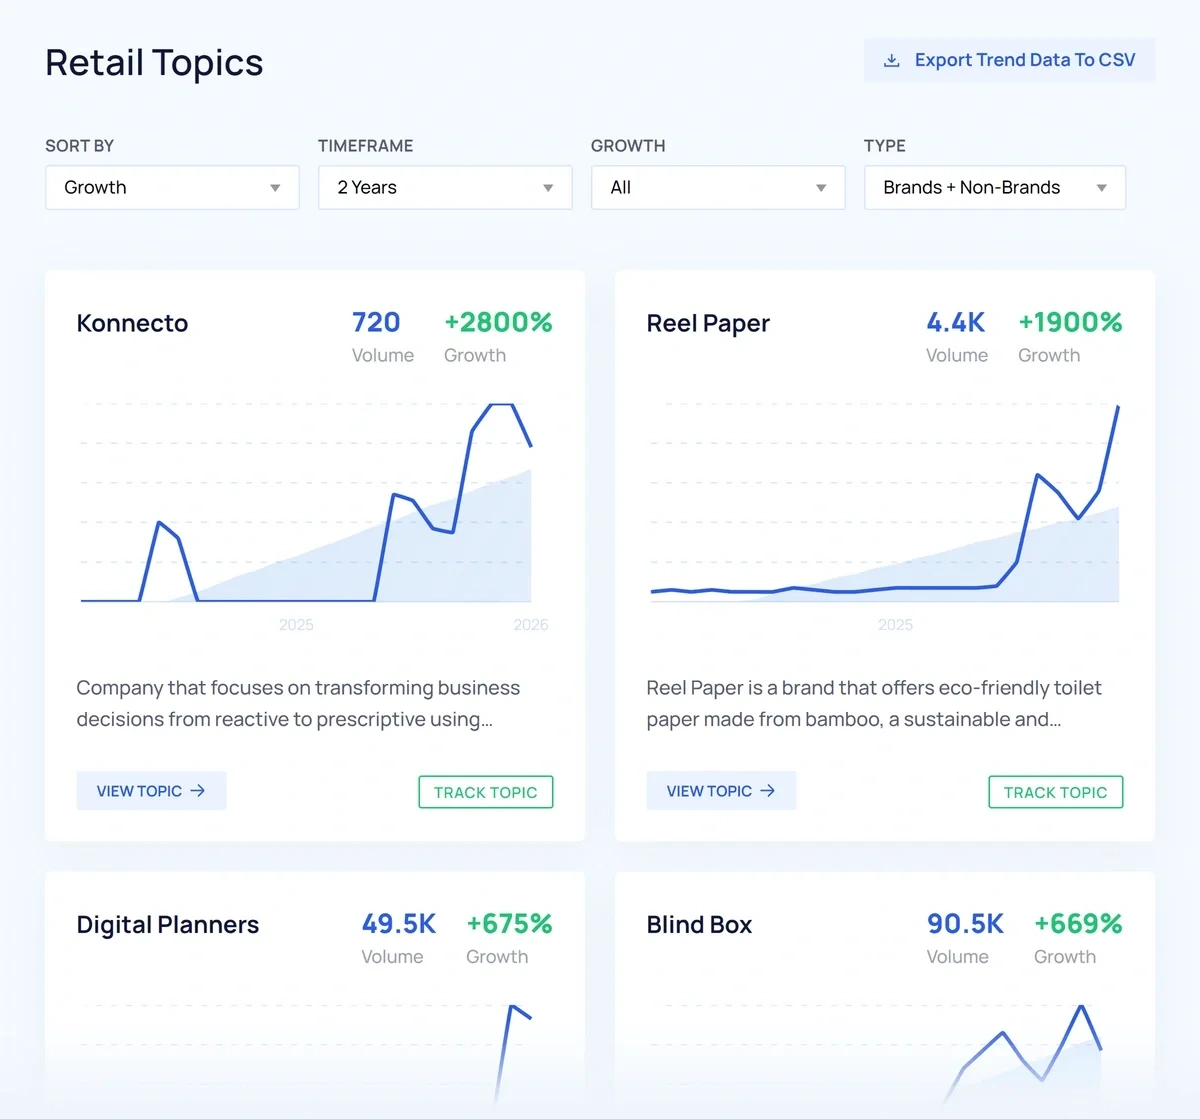1200x1119 pixels.
Task: Track the Konnecto topic
Action: coord(485,792)
